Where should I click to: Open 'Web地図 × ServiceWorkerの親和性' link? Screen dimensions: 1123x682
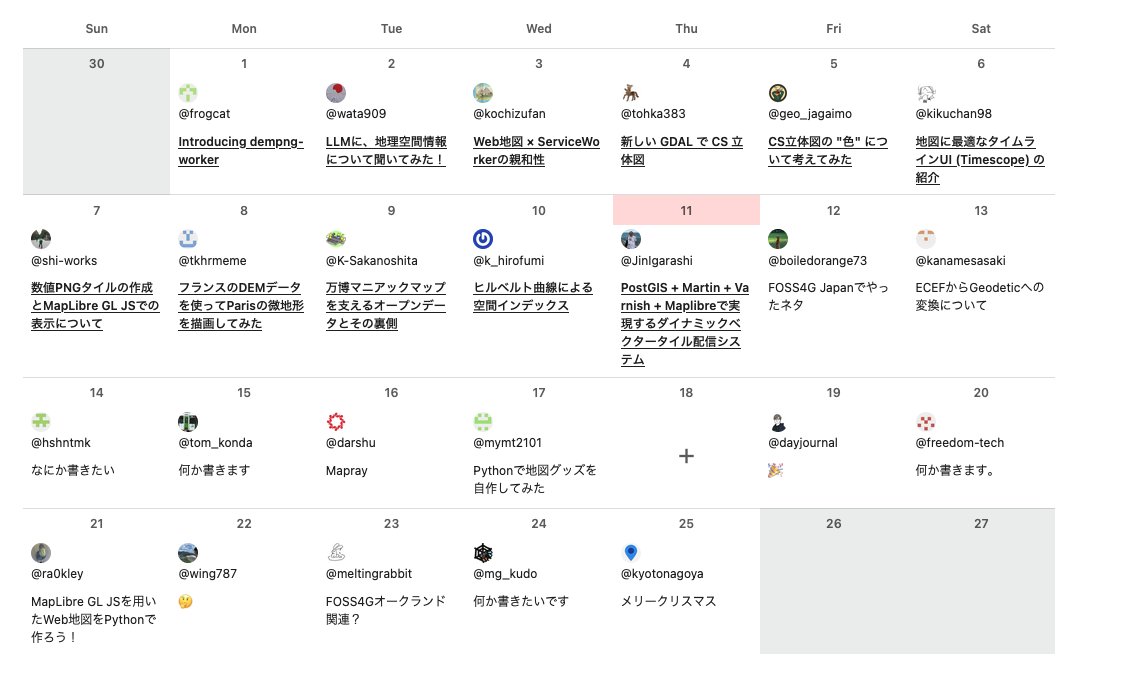pyautogui.click(x=536, y=150)
